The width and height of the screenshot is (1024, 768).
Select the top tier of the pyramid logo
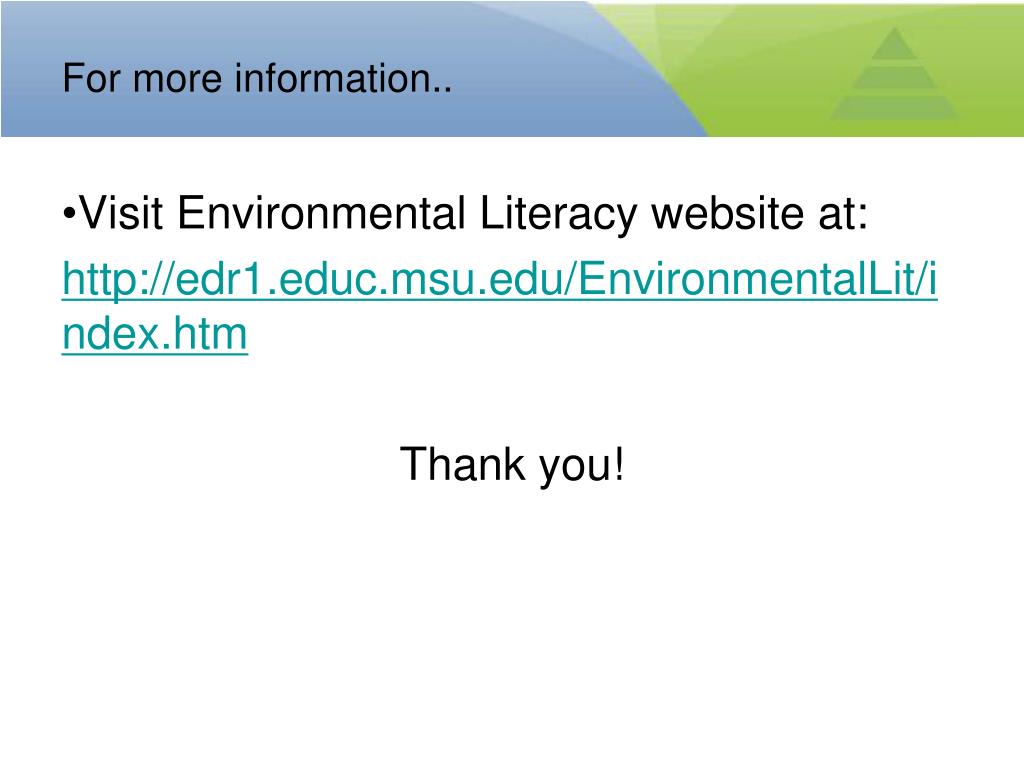[894, 43]
